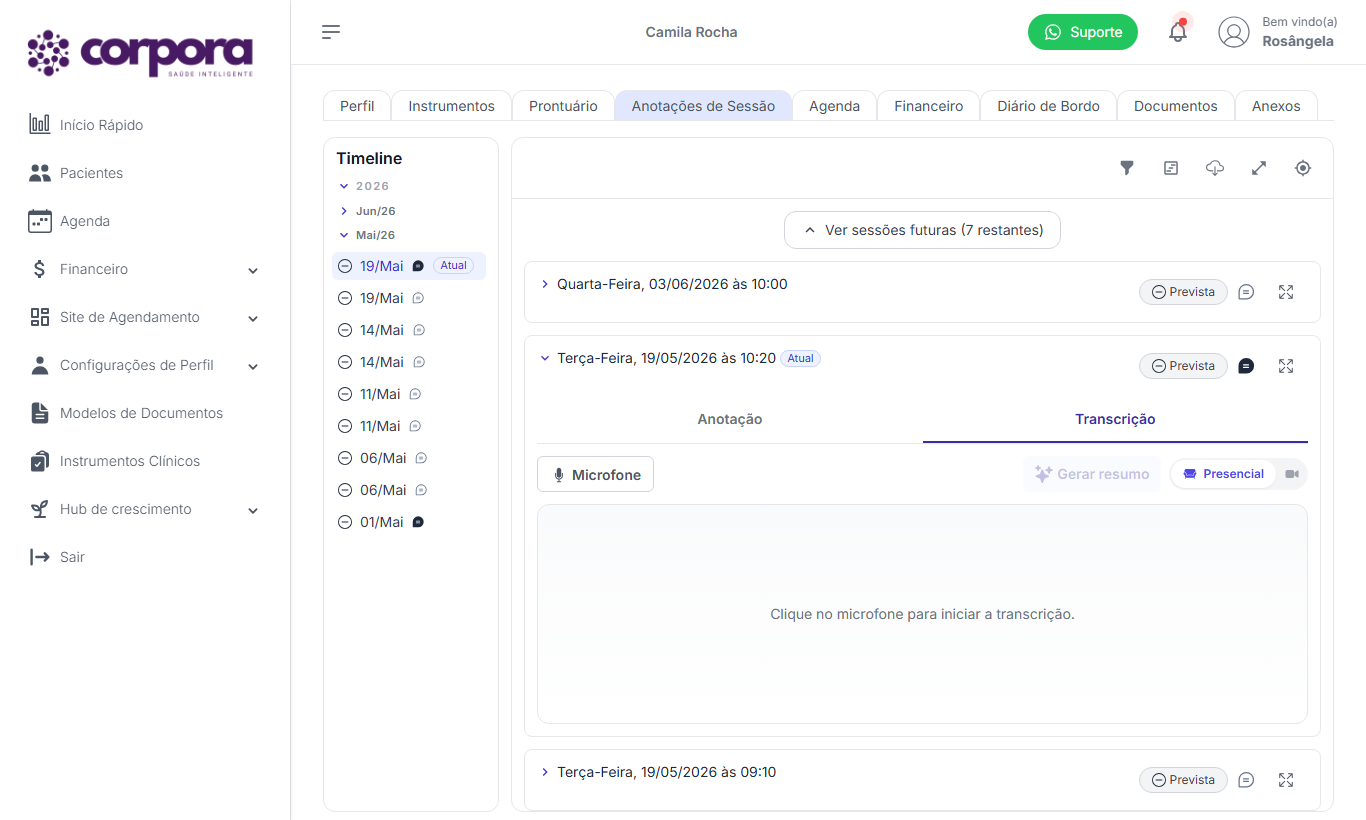Click the diagonal expand arrows icon in the toolbar

1259,168
